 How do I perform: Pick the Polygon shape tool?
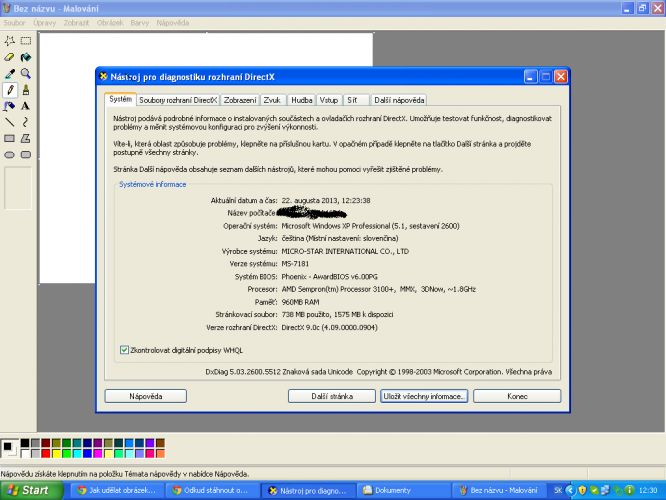(x=26, y=138)
